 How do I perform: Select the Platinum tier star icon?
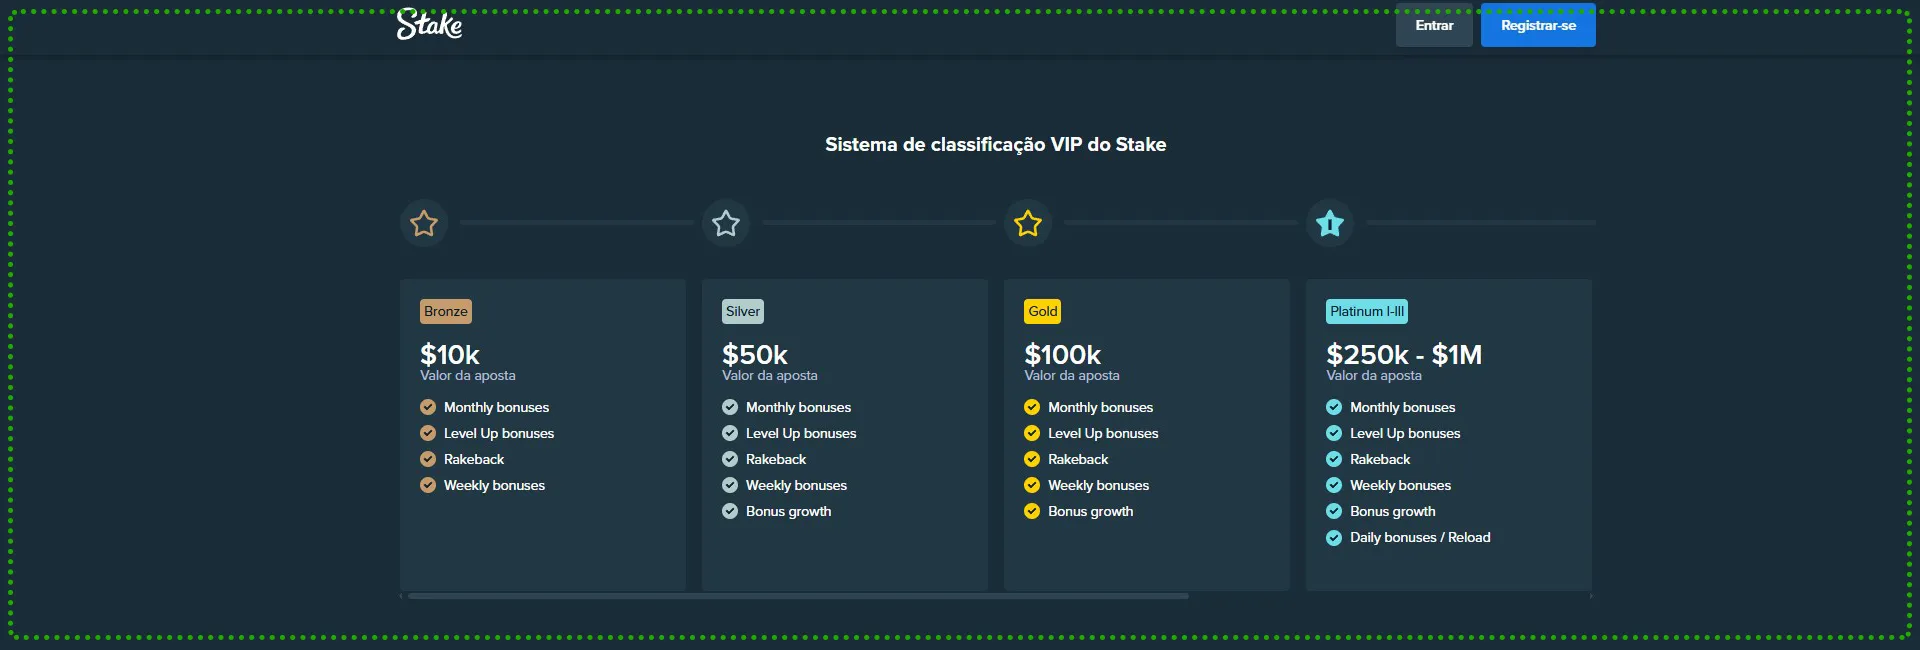coord(1329,223)
